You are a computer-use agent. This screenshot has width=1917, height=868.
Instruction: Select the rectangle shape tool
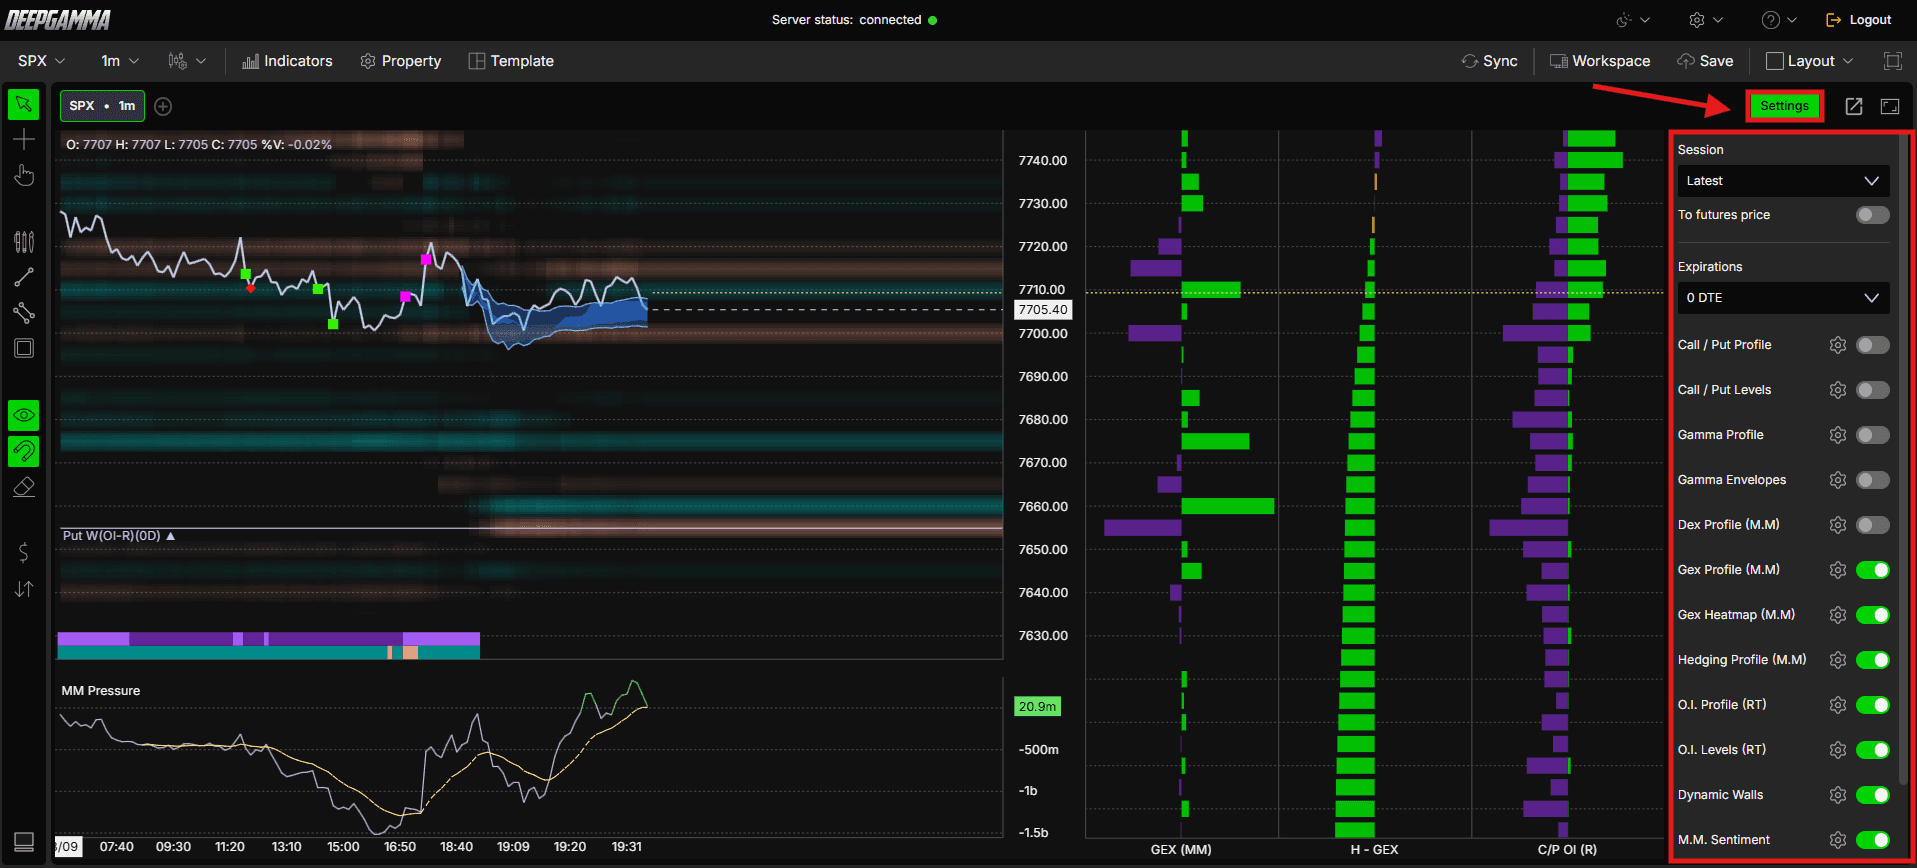point(24,348)
